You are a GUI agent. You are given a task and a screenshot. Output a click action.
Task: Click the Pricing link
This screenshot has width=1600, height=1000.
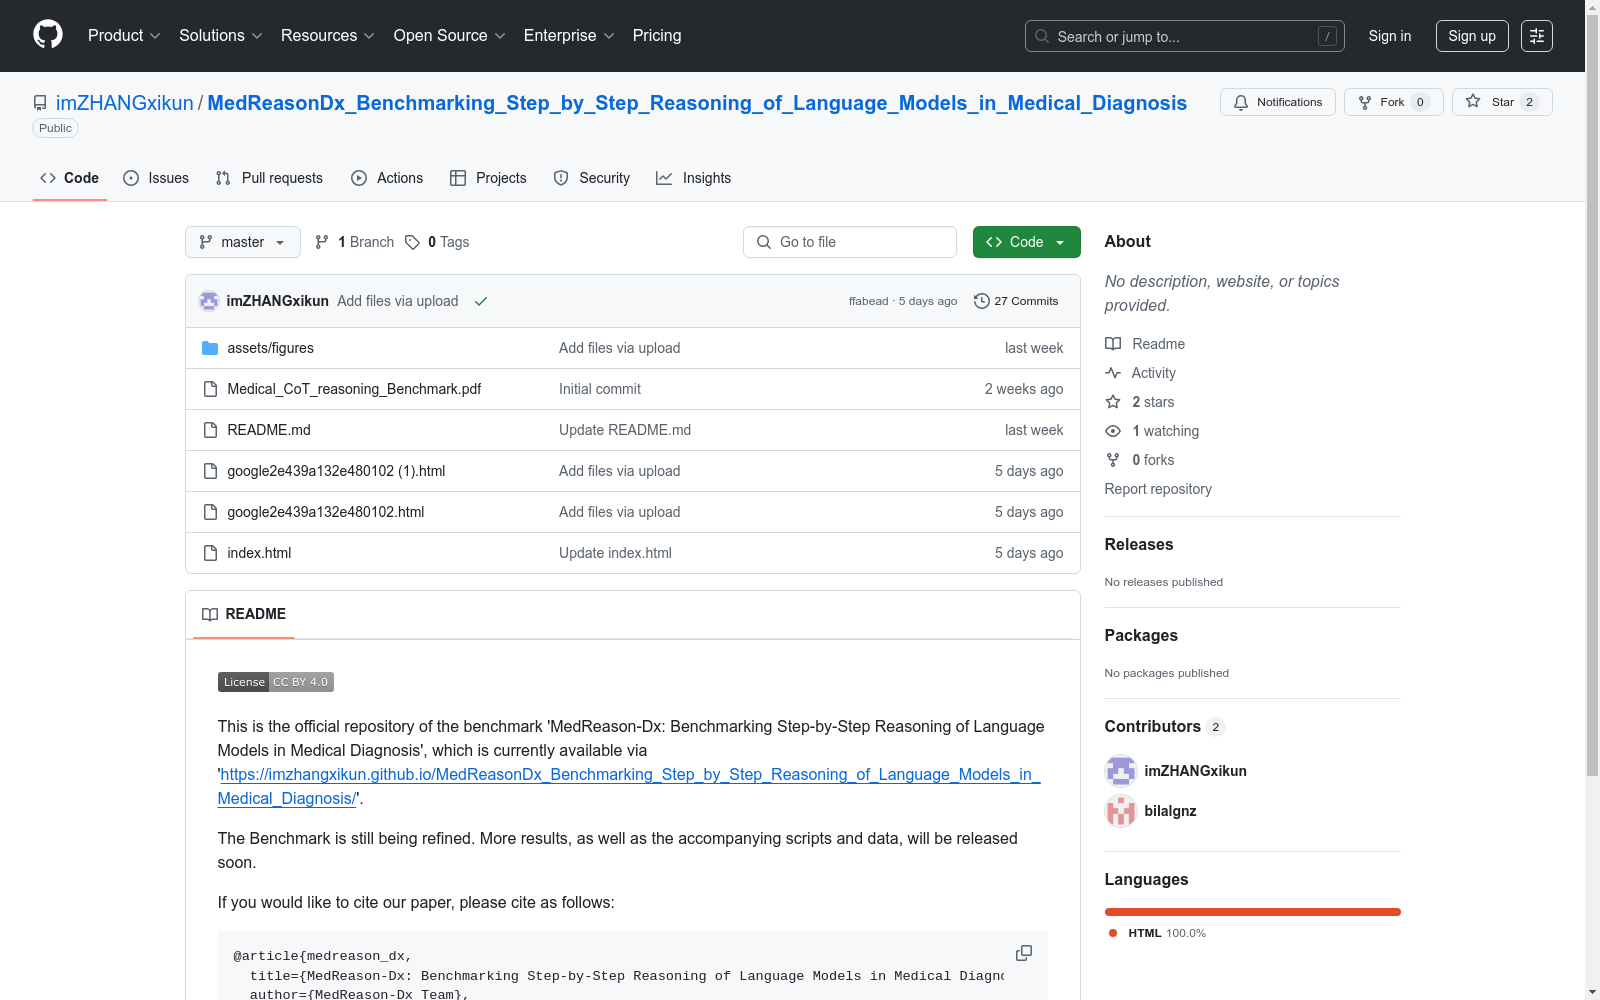tap(657, 35)
